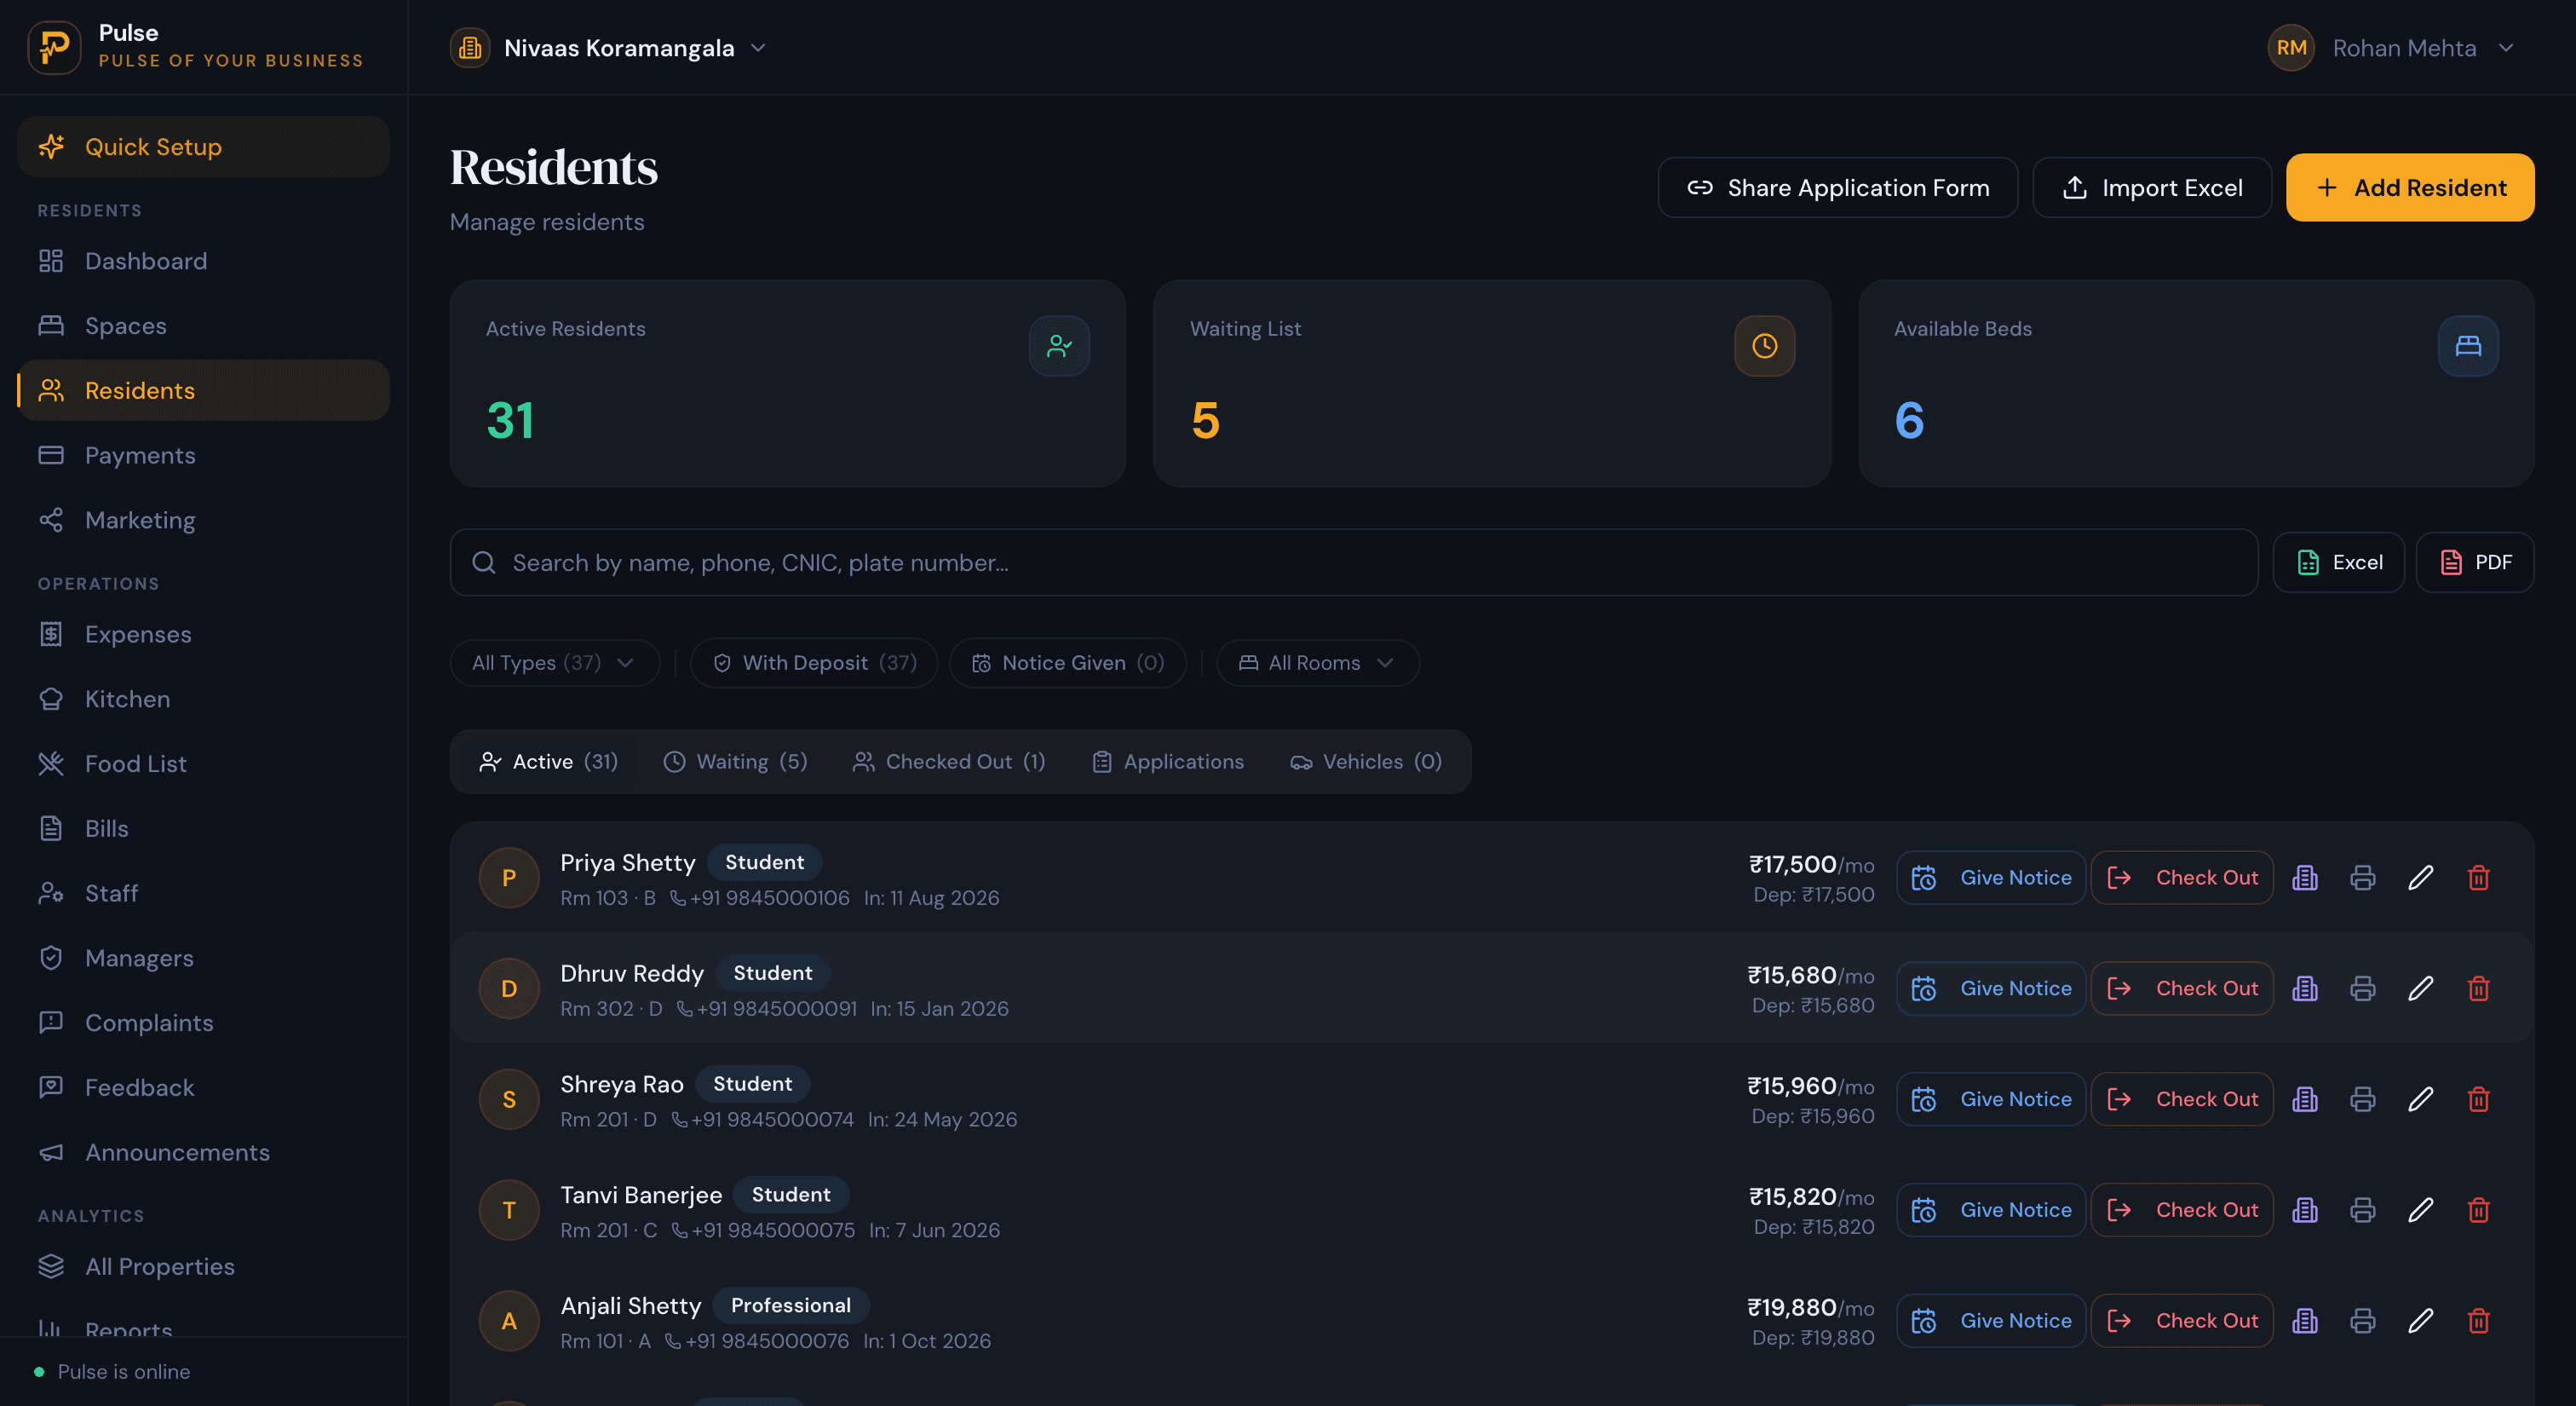2576x1406 pixels.
Task: Click the Waiting List clock icon
Action: pos(1764,346)
